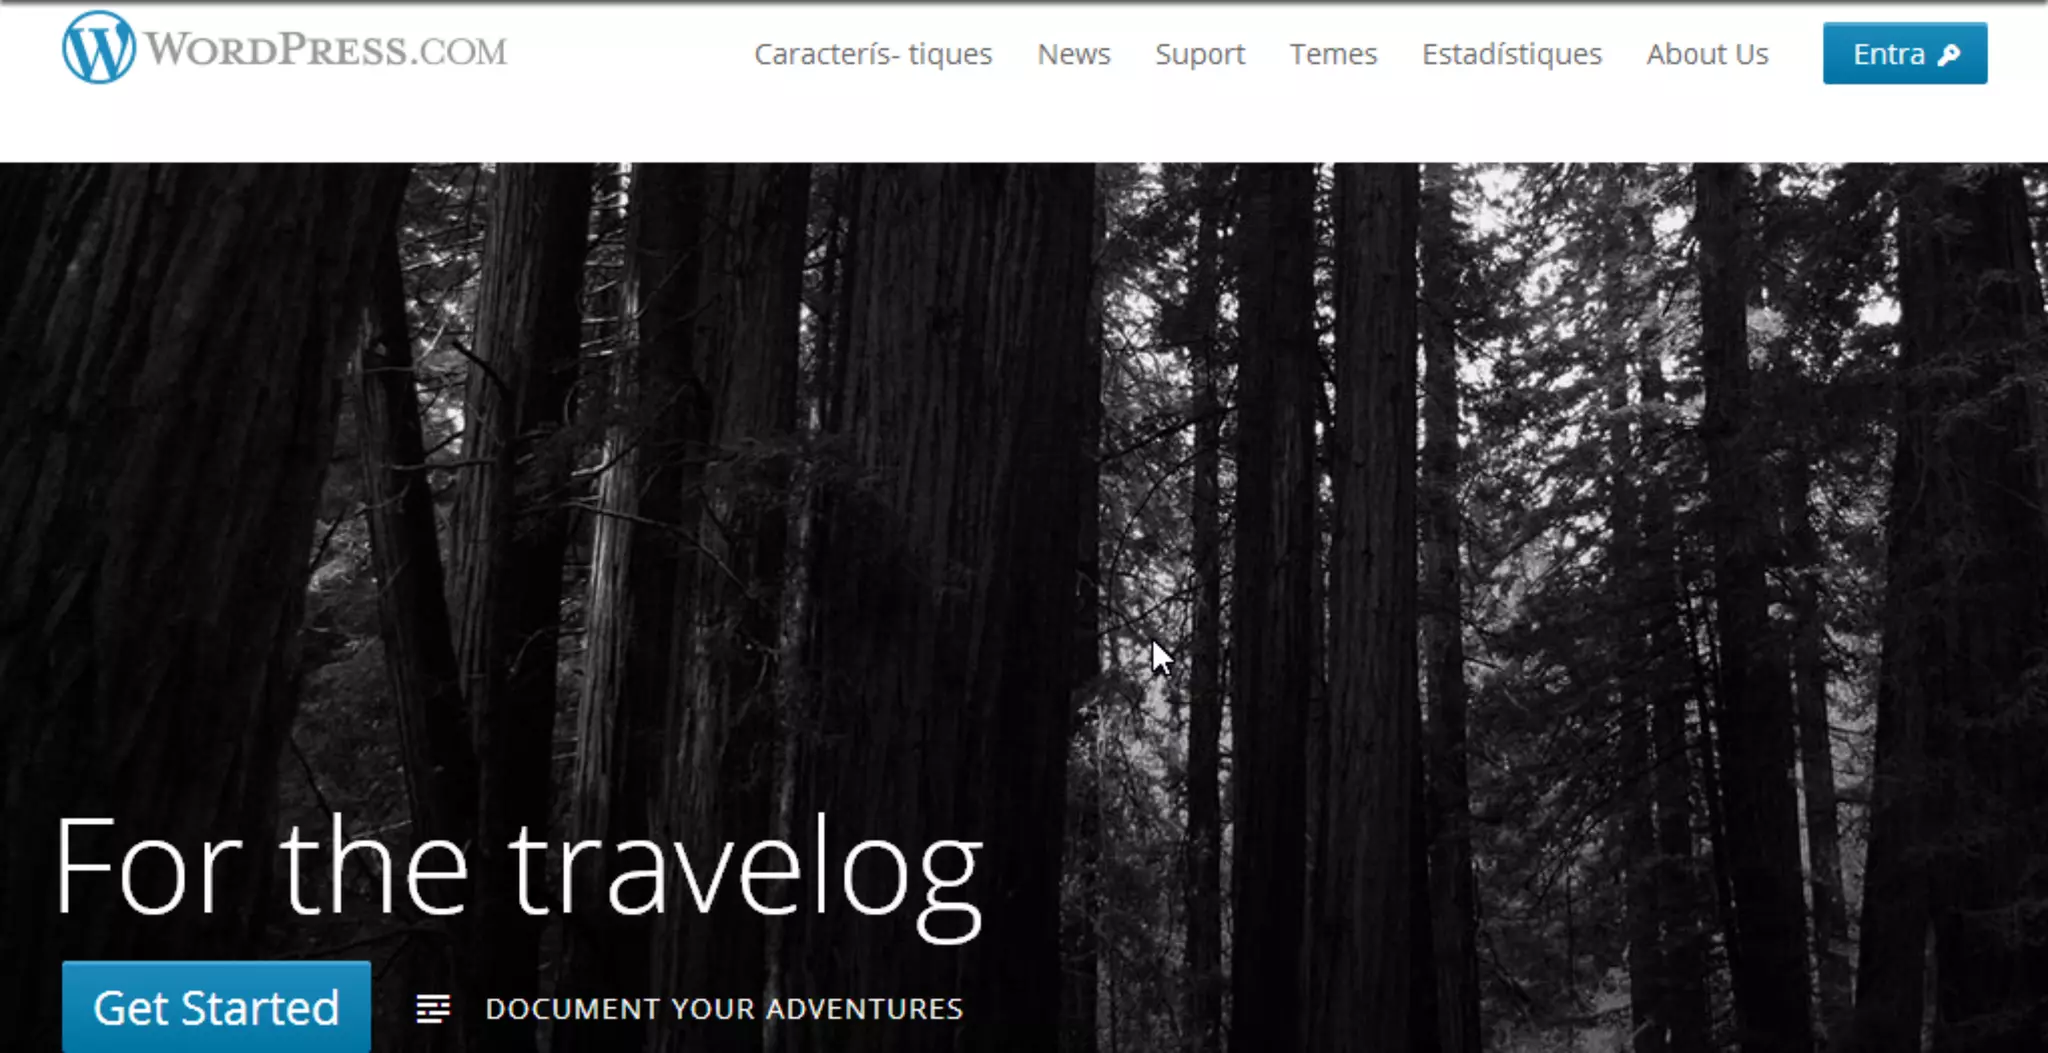Click the Get Started button
This screenshot has height=1053, width=2048.
[216, 1006]
